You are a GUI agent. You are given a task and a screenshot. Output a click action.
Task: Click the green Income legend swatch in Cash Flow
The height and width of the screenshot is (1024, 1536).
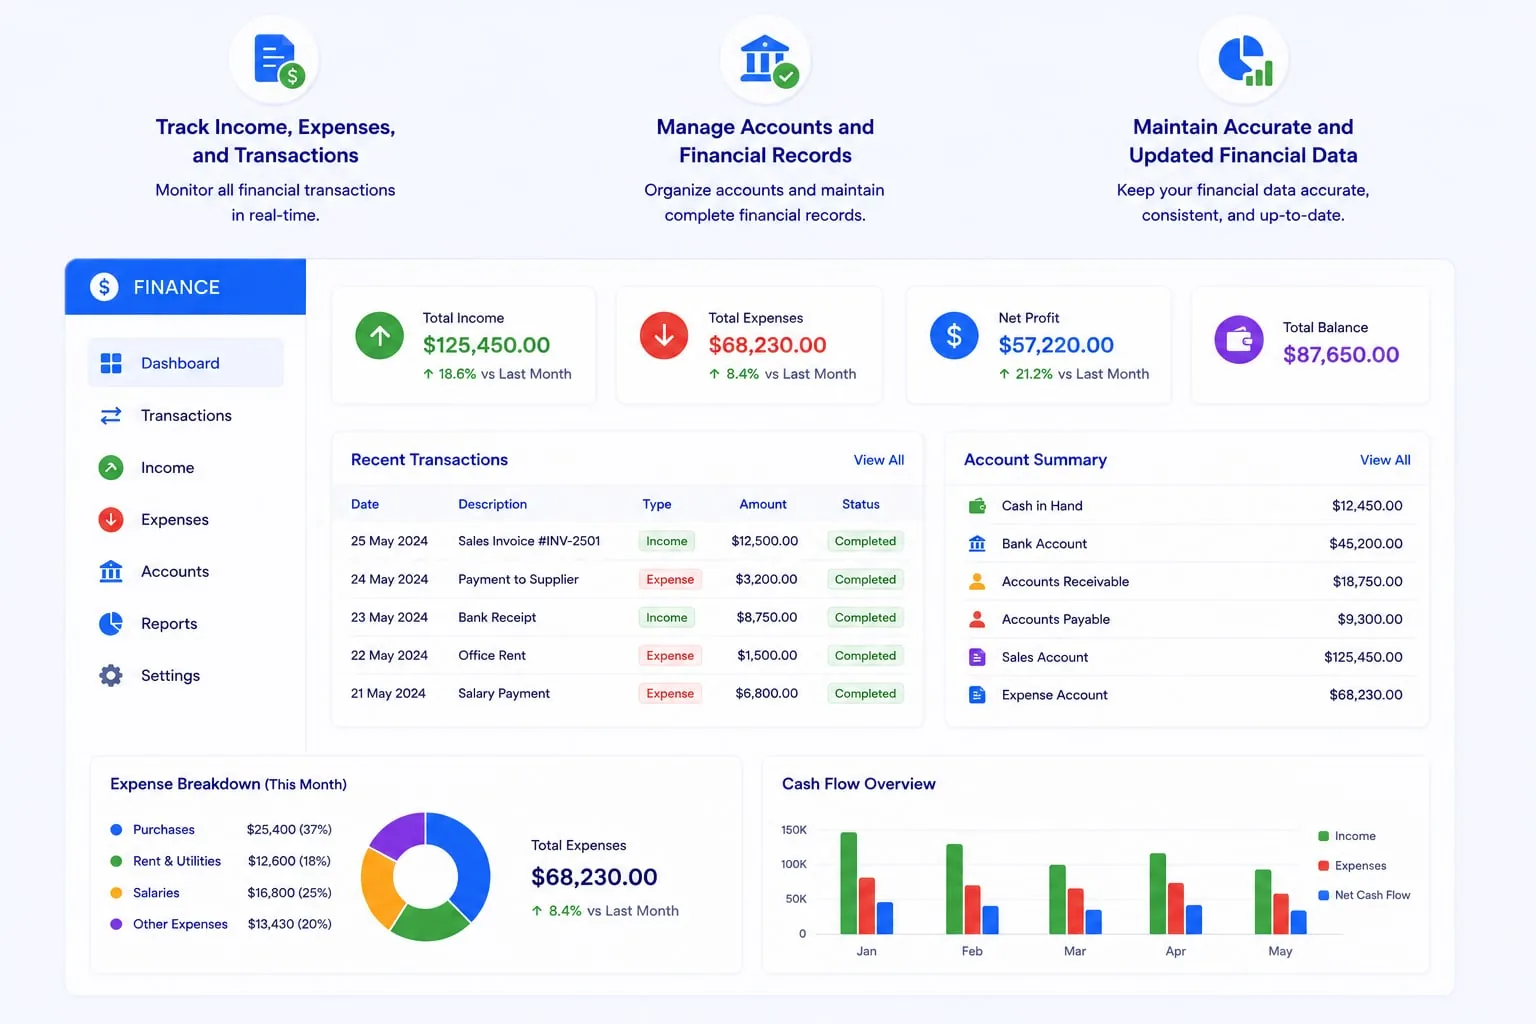pyautogui.click(x=1324, y=836)
